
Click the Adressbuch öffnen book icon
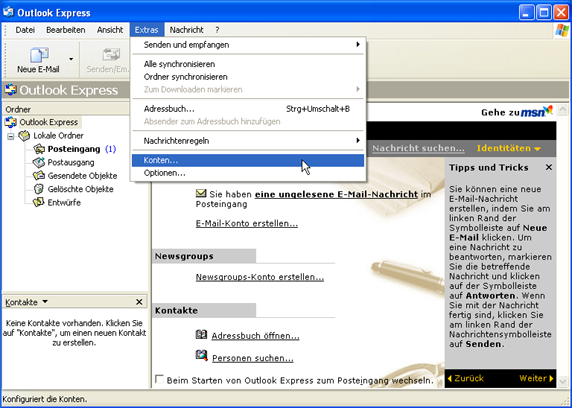click(201, 334)
